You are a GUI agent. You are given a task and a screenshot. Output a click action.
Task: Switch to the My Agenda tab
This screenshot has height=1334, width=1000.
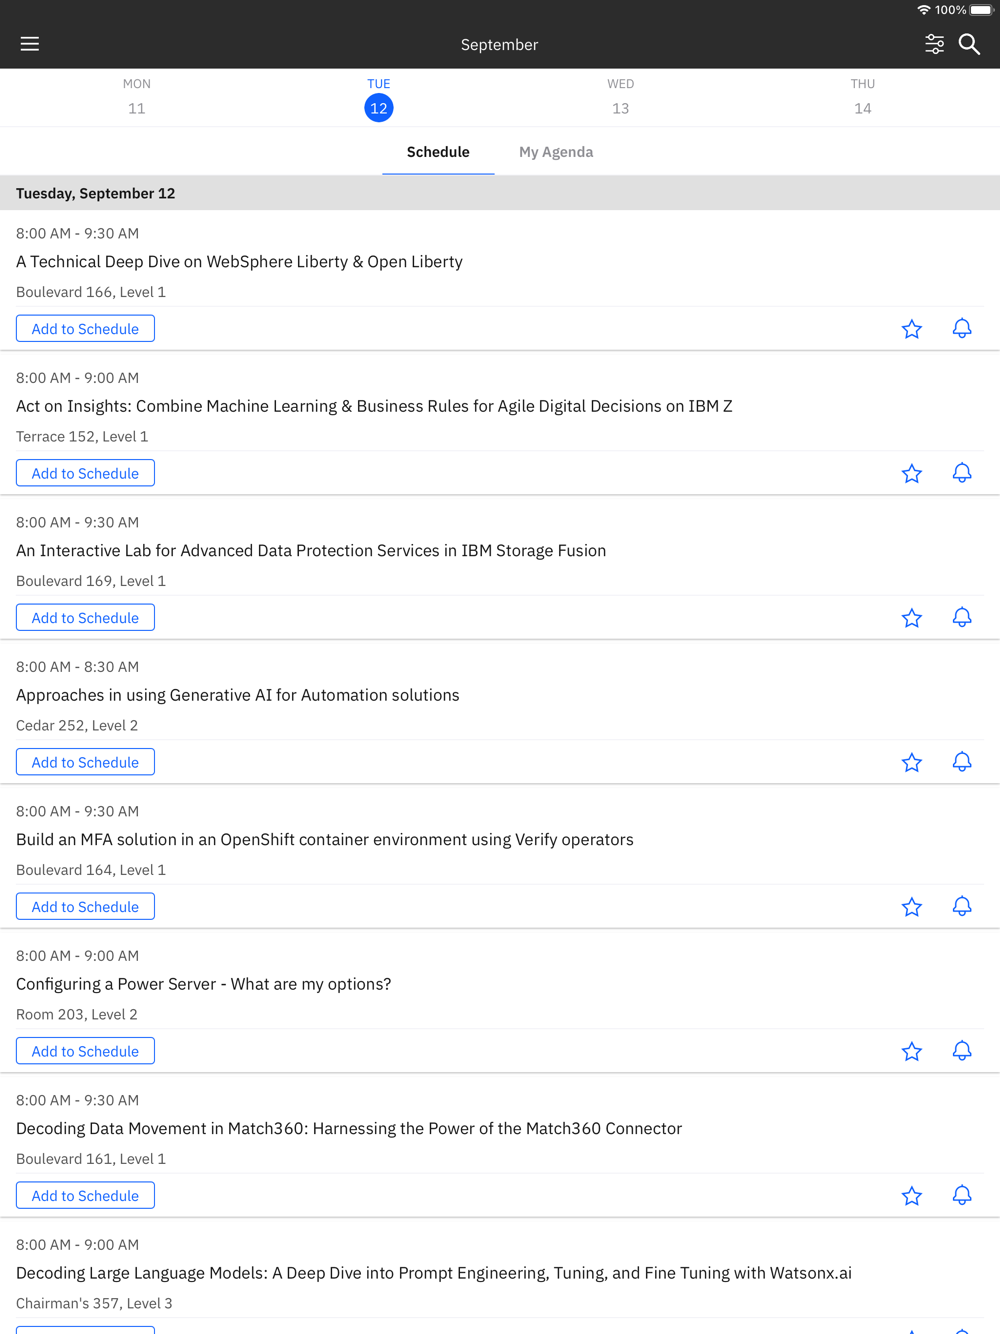pyautogui.click(x=556, y=152)
